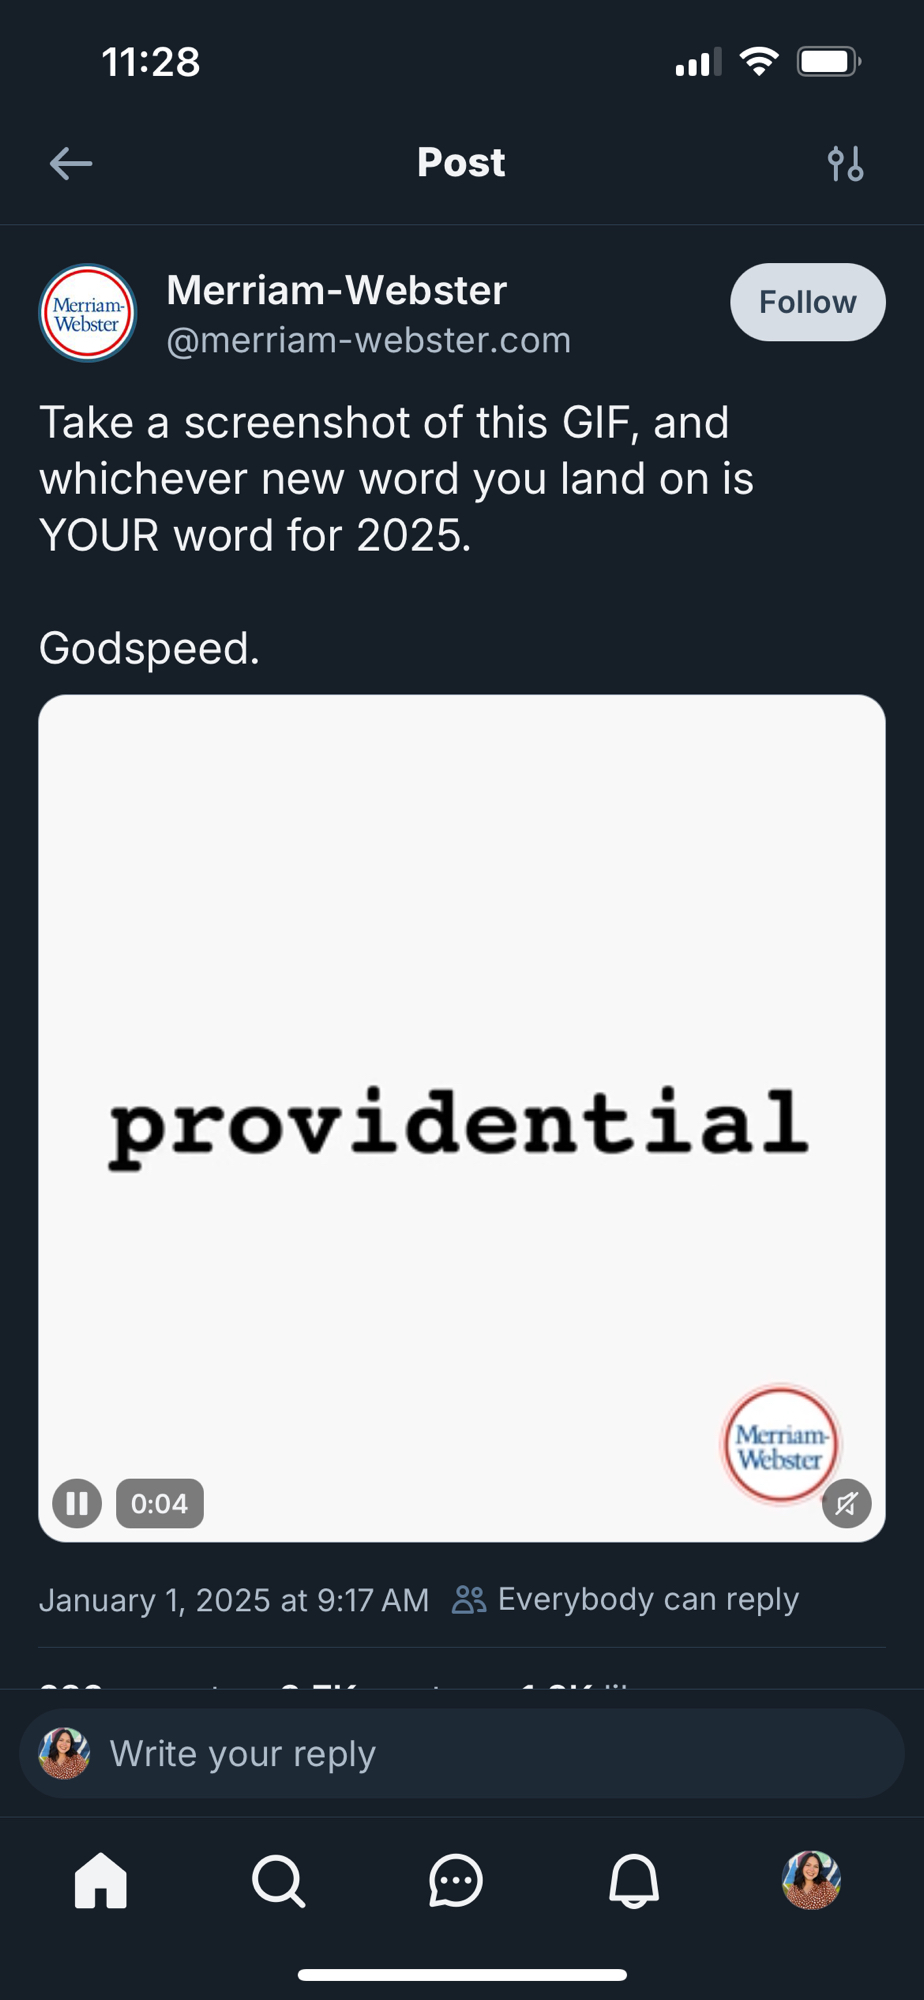The height and width of the screenshot is (2000, 924).
Task: Tap the @merriam-webster.com handle
Action: tap(368, 341)
